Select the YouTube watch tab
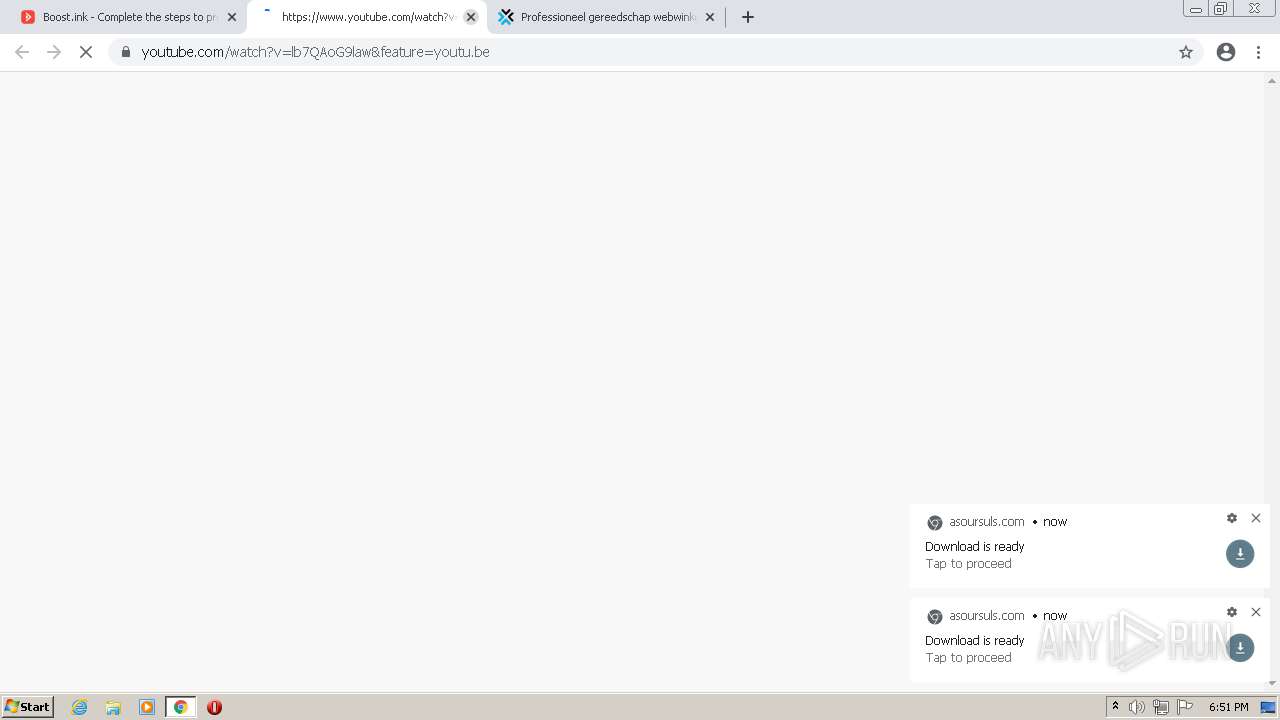 (367, 17)
